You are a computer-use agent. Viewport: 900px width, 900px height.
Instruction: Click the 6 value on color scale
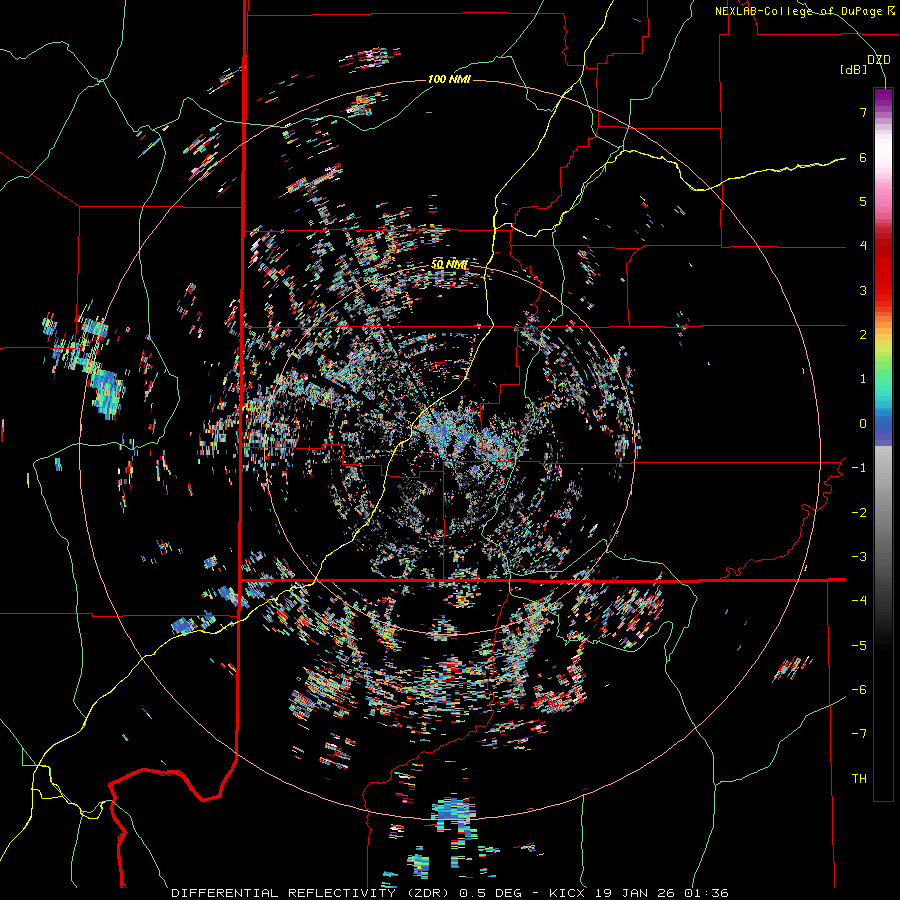pos(863,157)
